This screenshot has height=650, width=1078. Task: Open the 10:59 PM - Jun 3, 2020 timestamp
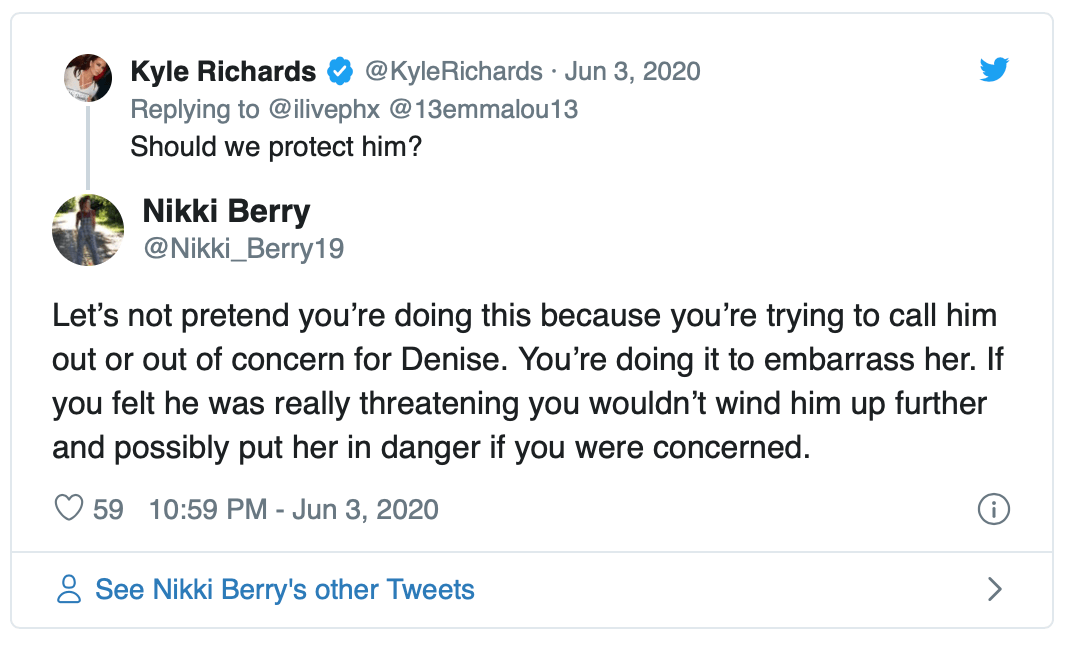[293, 509]
